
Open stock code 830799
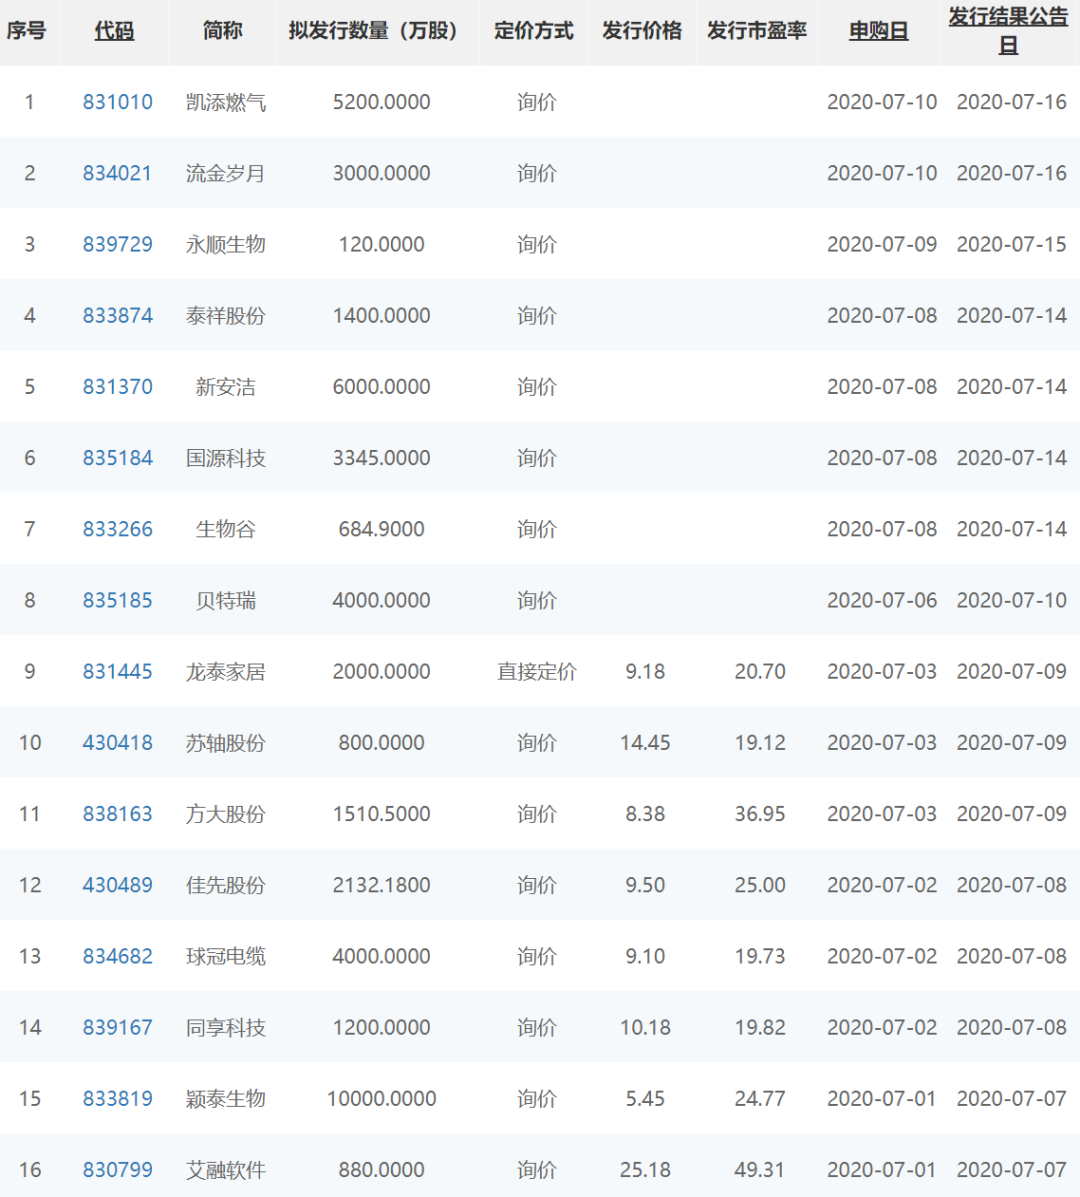pos(118,1170)
